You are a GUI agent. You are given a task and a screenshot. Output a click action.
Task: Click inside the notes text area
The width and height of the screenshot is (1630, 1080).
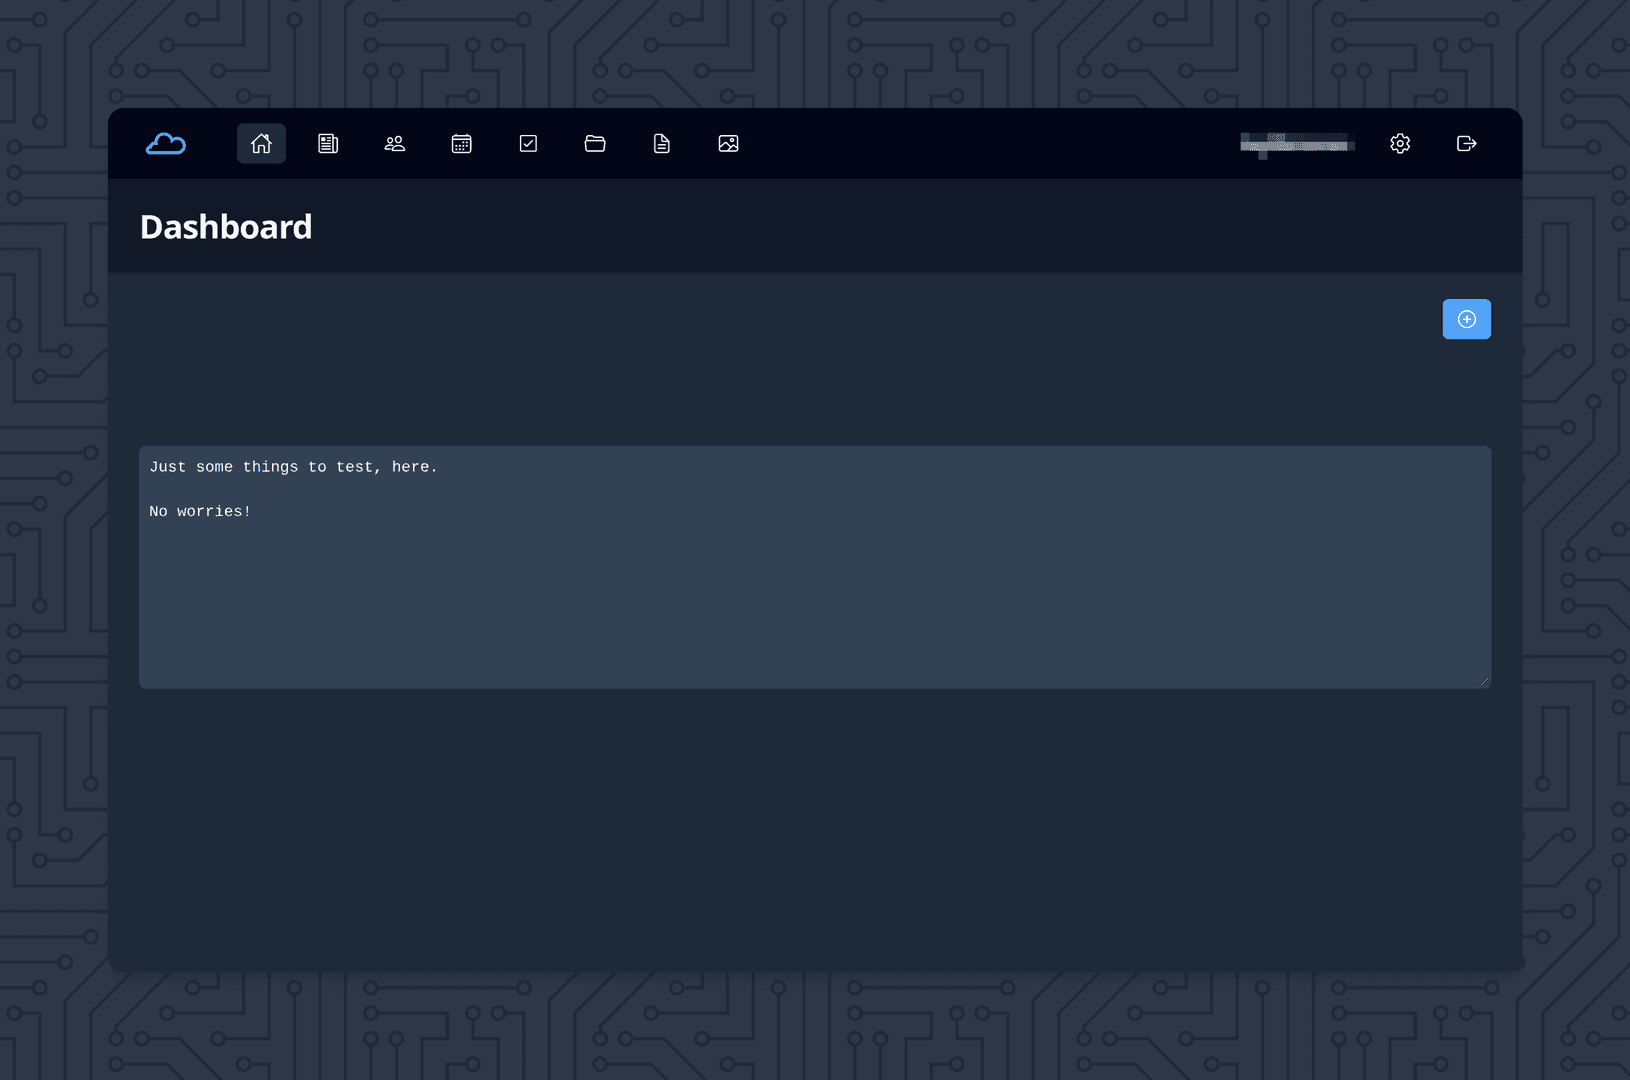pyautogui.click(x=814, y=567)
